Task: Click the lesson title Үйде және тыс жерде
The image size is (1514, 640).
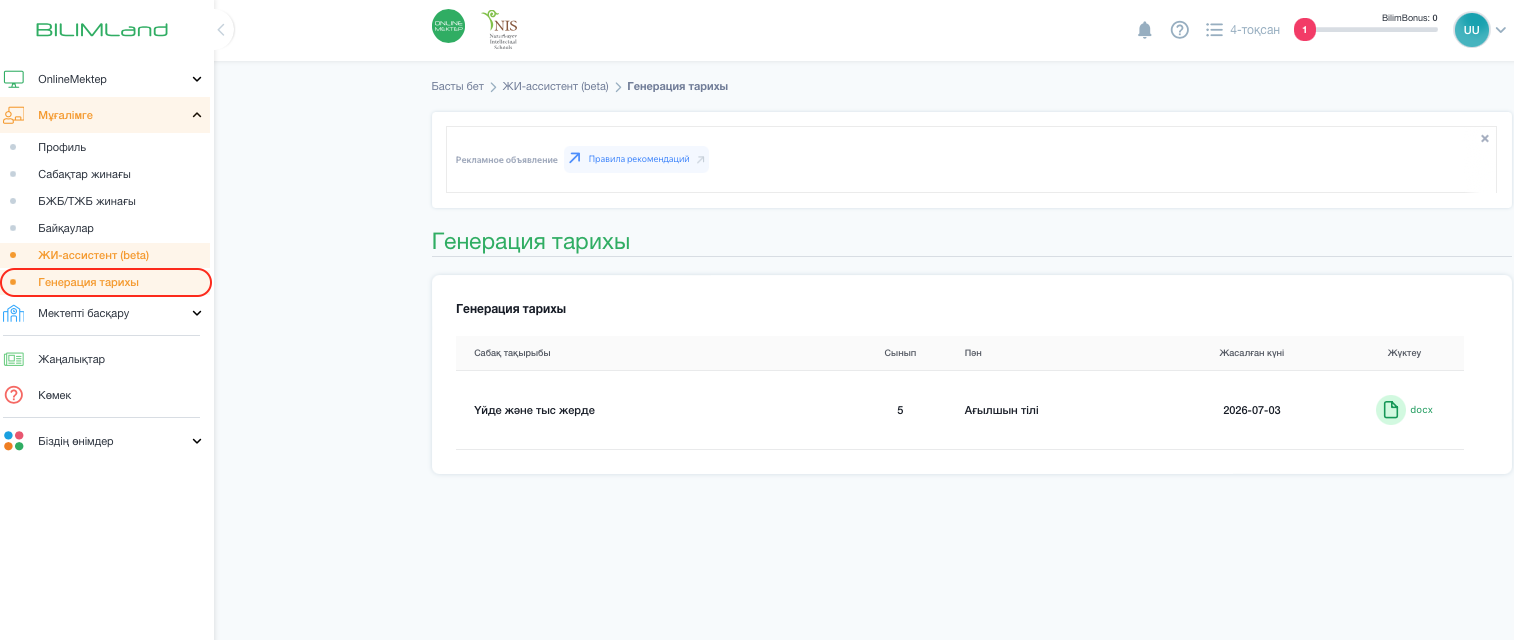Action: [534, 410]
